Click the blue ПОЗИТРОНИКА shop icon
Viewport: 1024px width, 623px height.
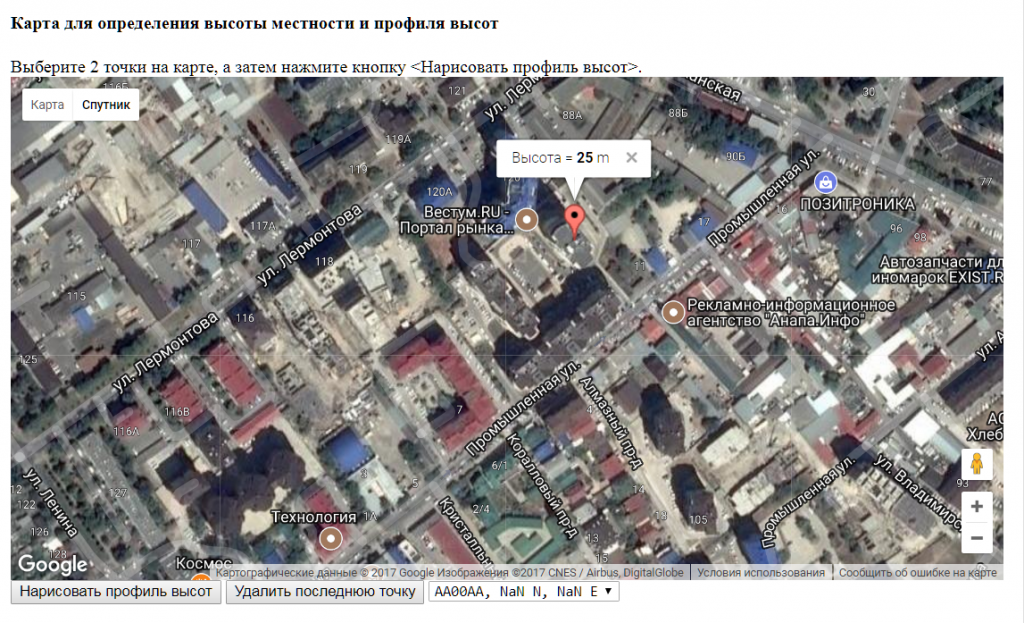[825, 182]
